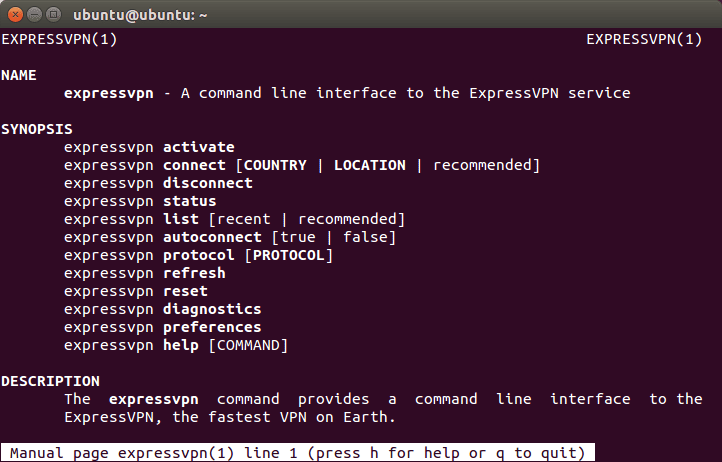Close the terminal window
Viewport: 722px width, 462px height.
point(14,15)
